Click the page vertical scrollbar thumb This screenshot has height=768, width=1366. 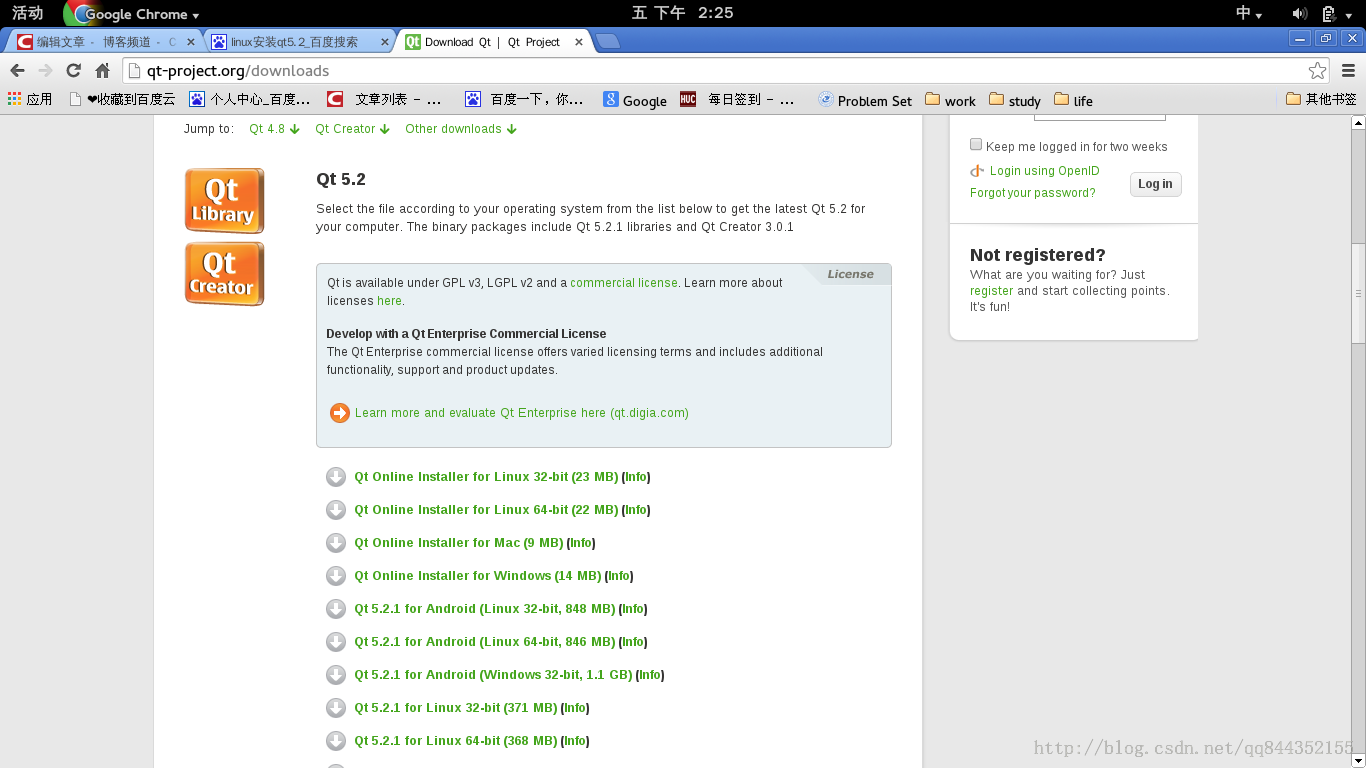click(x=1357, y=294)
